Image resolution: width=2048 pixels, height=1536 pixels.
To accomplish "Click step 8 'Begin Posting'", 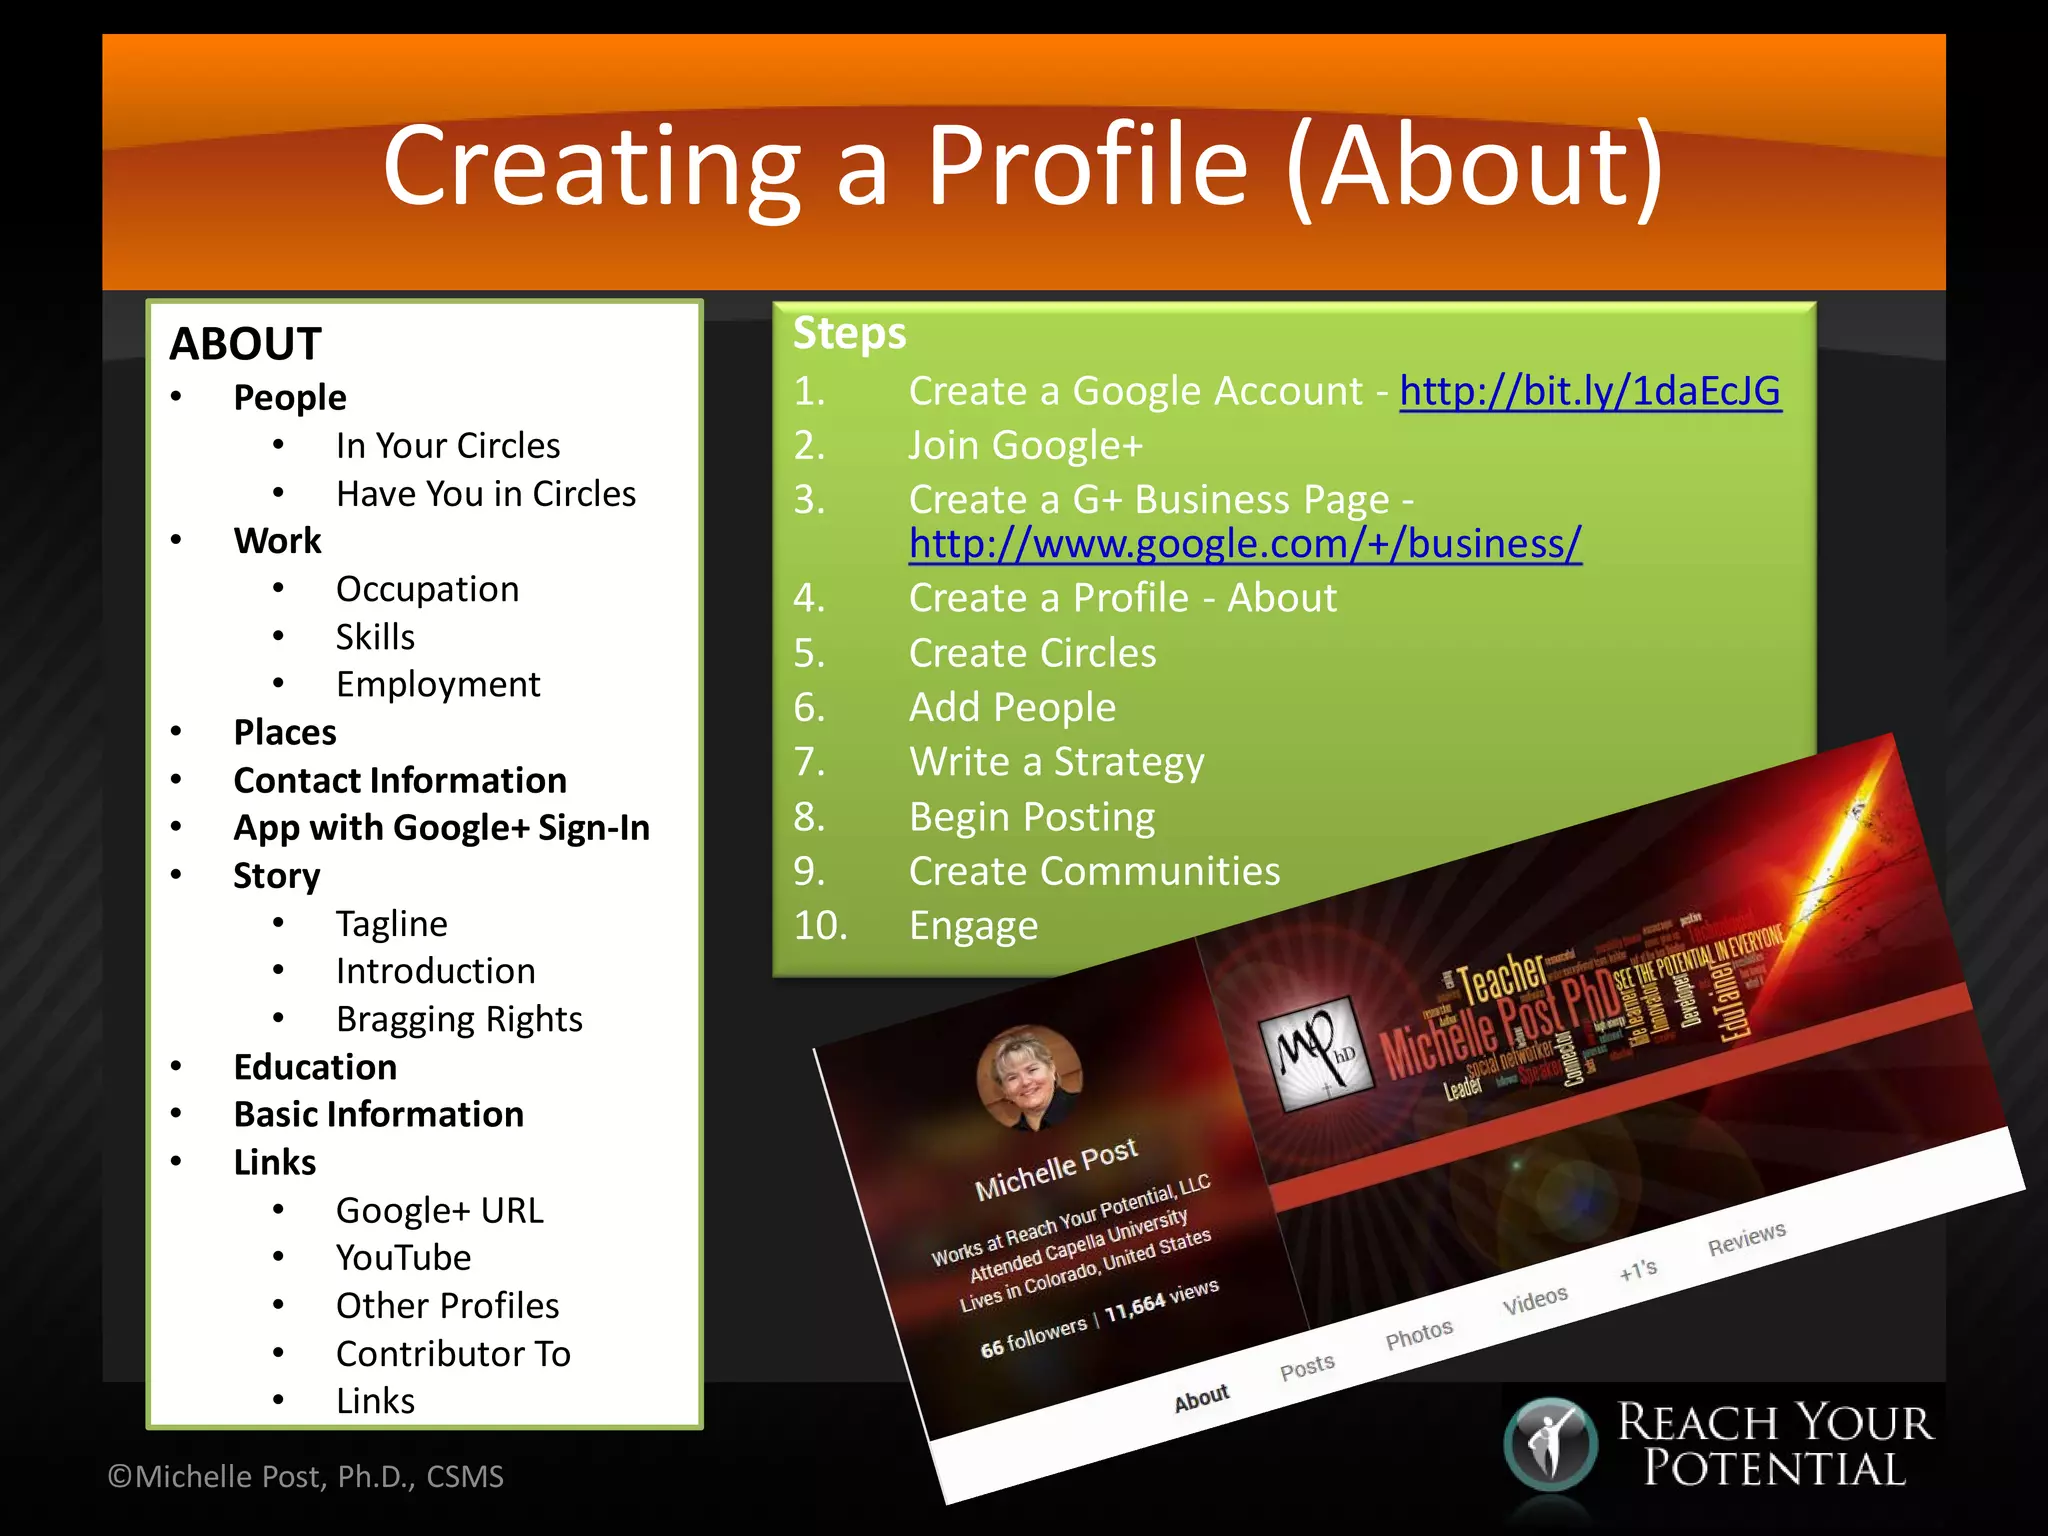I will pos(1032,817).
